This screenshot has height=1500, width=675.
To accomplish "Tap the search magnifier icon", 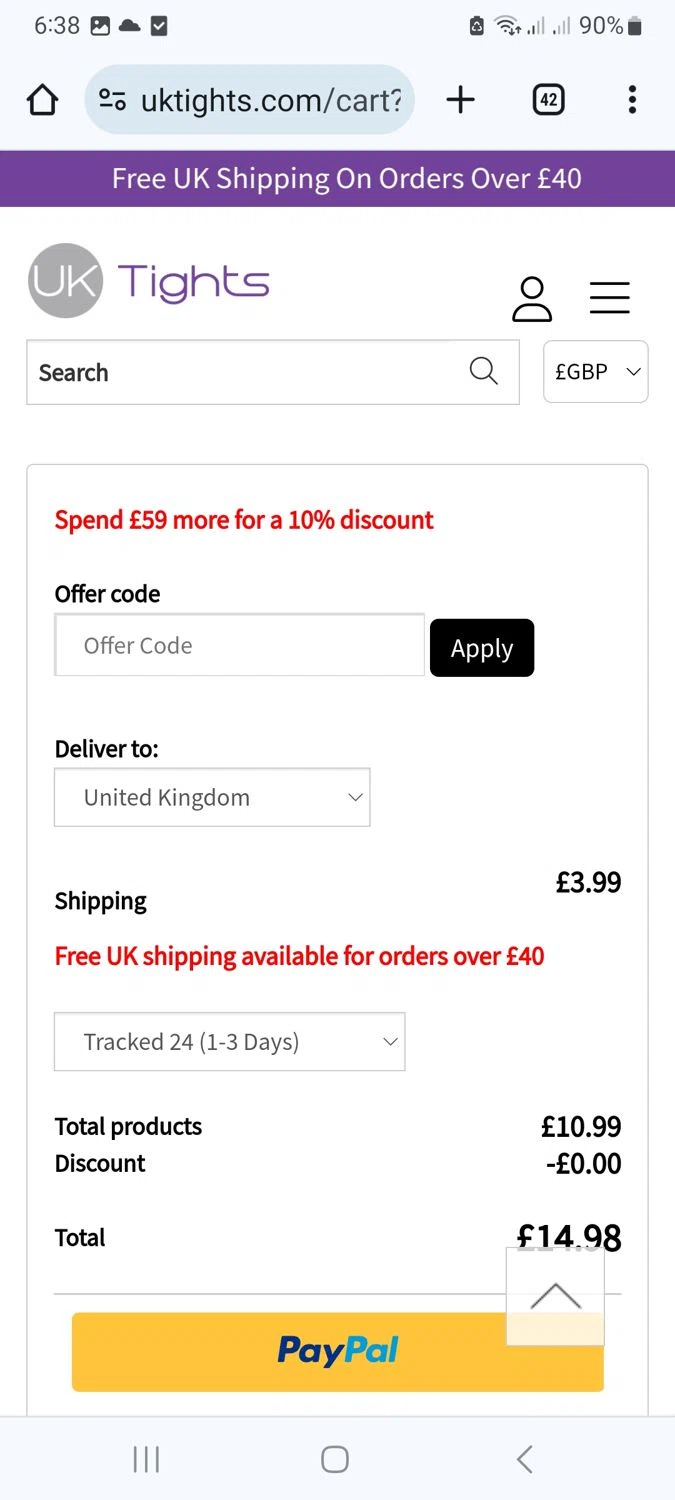I will pos(483,372).
